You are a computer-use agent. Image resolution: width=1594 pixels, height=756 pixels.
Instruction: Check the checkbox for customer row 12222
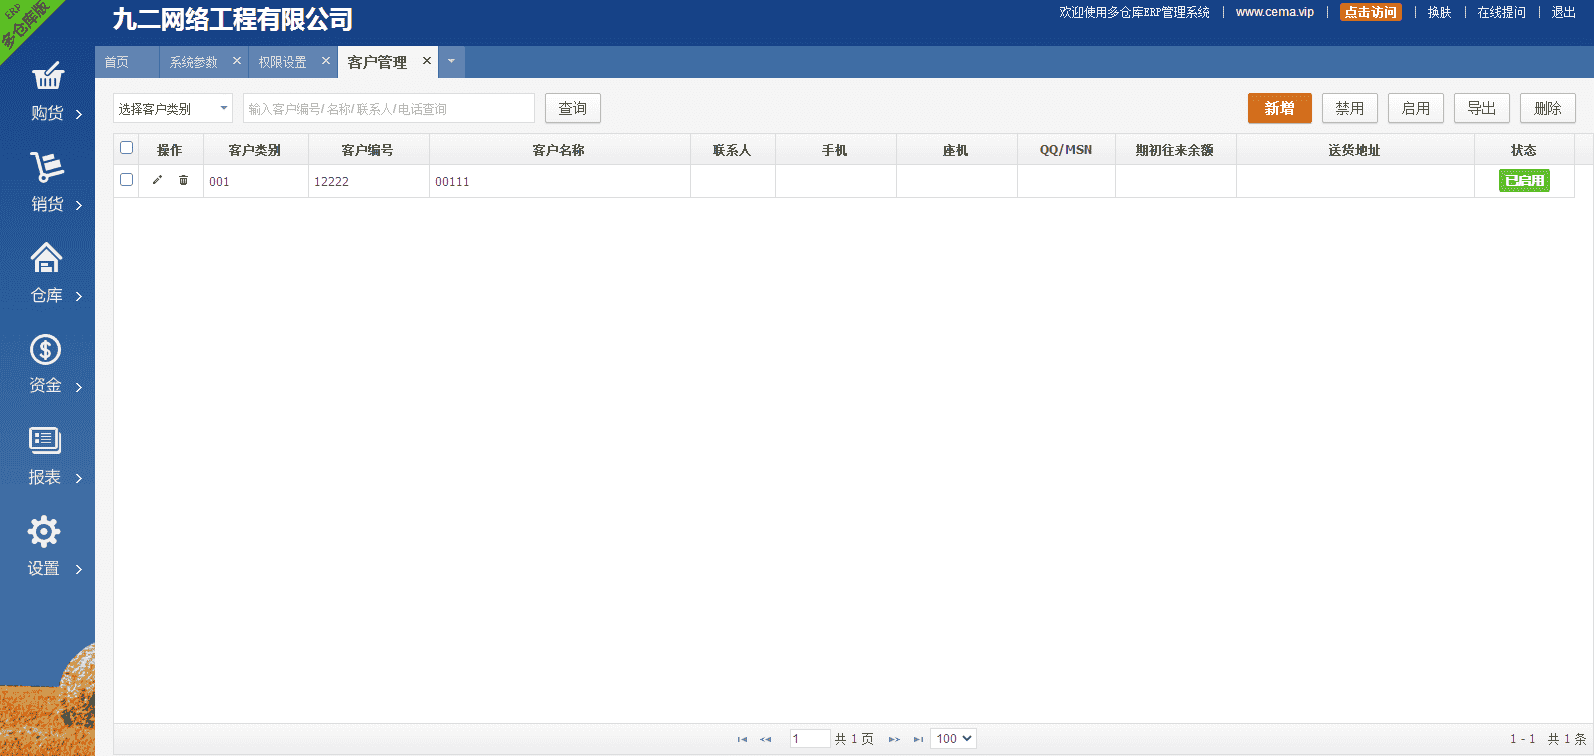tap(126, 180)
